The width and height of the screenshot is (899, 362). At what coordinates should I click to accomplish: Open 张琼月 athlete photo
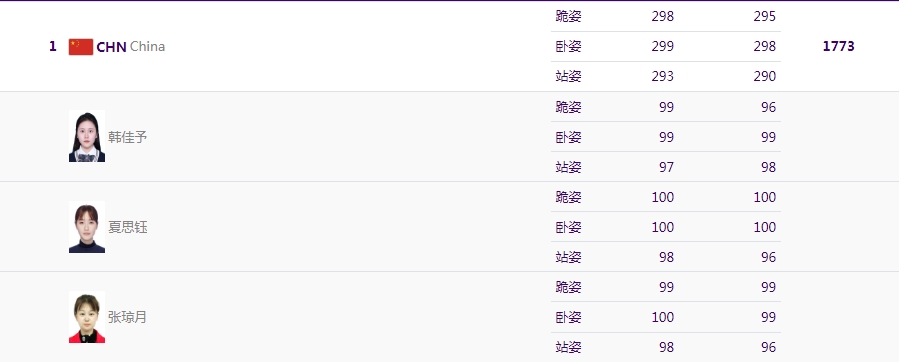click(87, 317)
